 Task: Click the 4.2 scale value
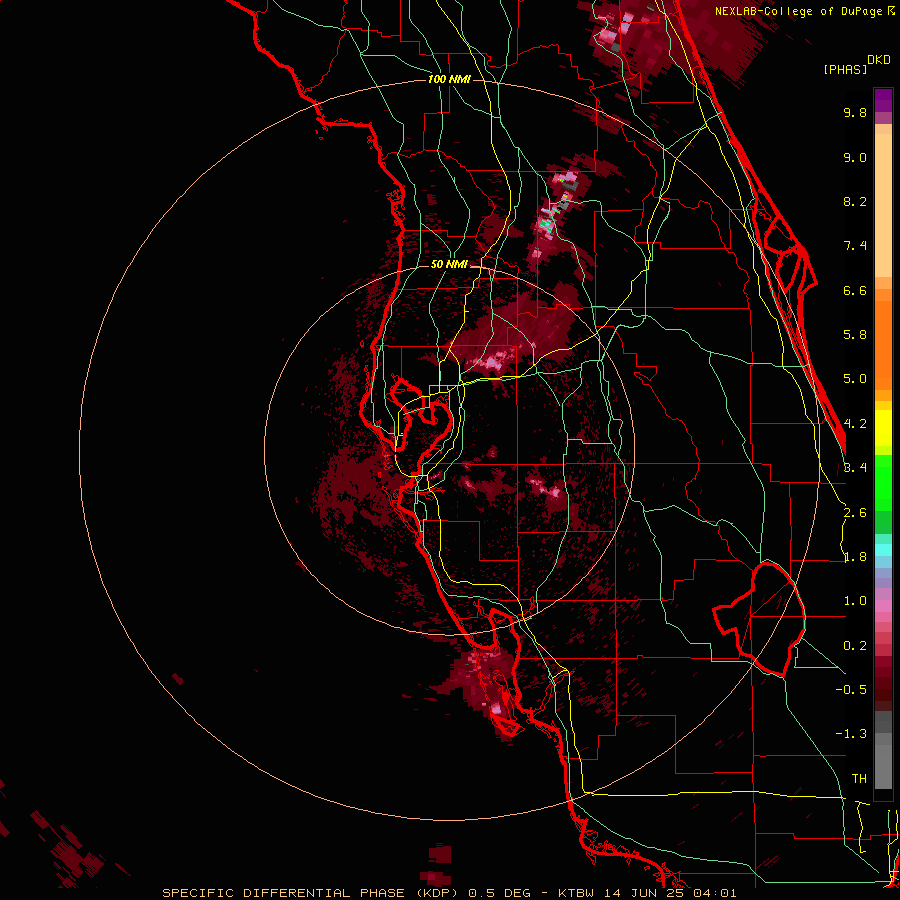[x=855, y=424]
